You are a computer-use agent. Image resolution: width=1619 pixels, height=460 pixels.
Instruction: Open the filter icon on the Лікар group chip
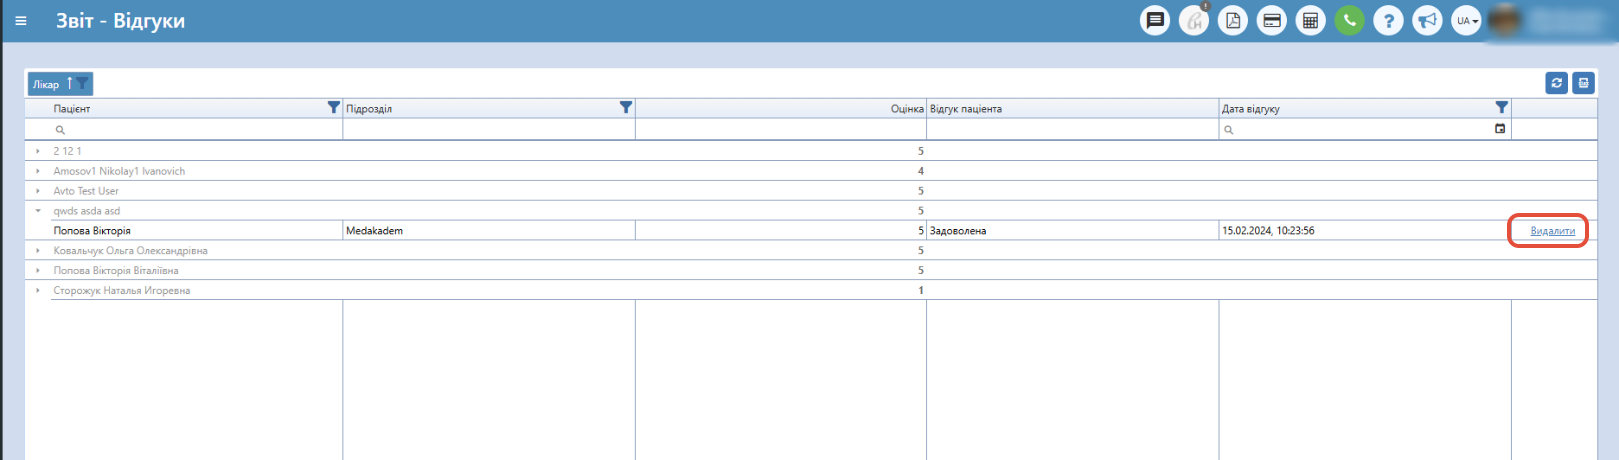pyautogui.click(x=83, y=84)
